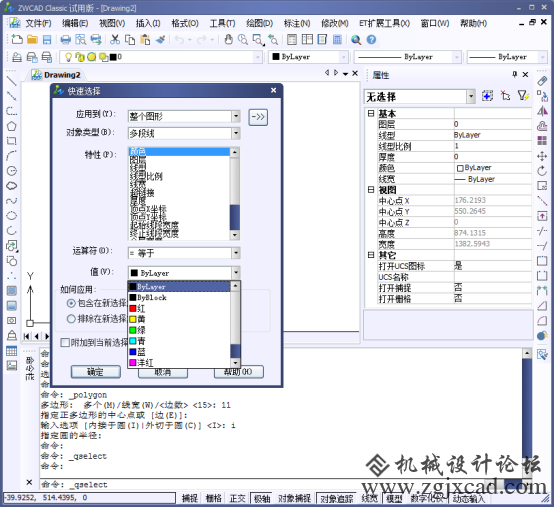554x508 pixels.
Task: Toggle 极轴 polar tracking in status bar
Action: point(262,498)
